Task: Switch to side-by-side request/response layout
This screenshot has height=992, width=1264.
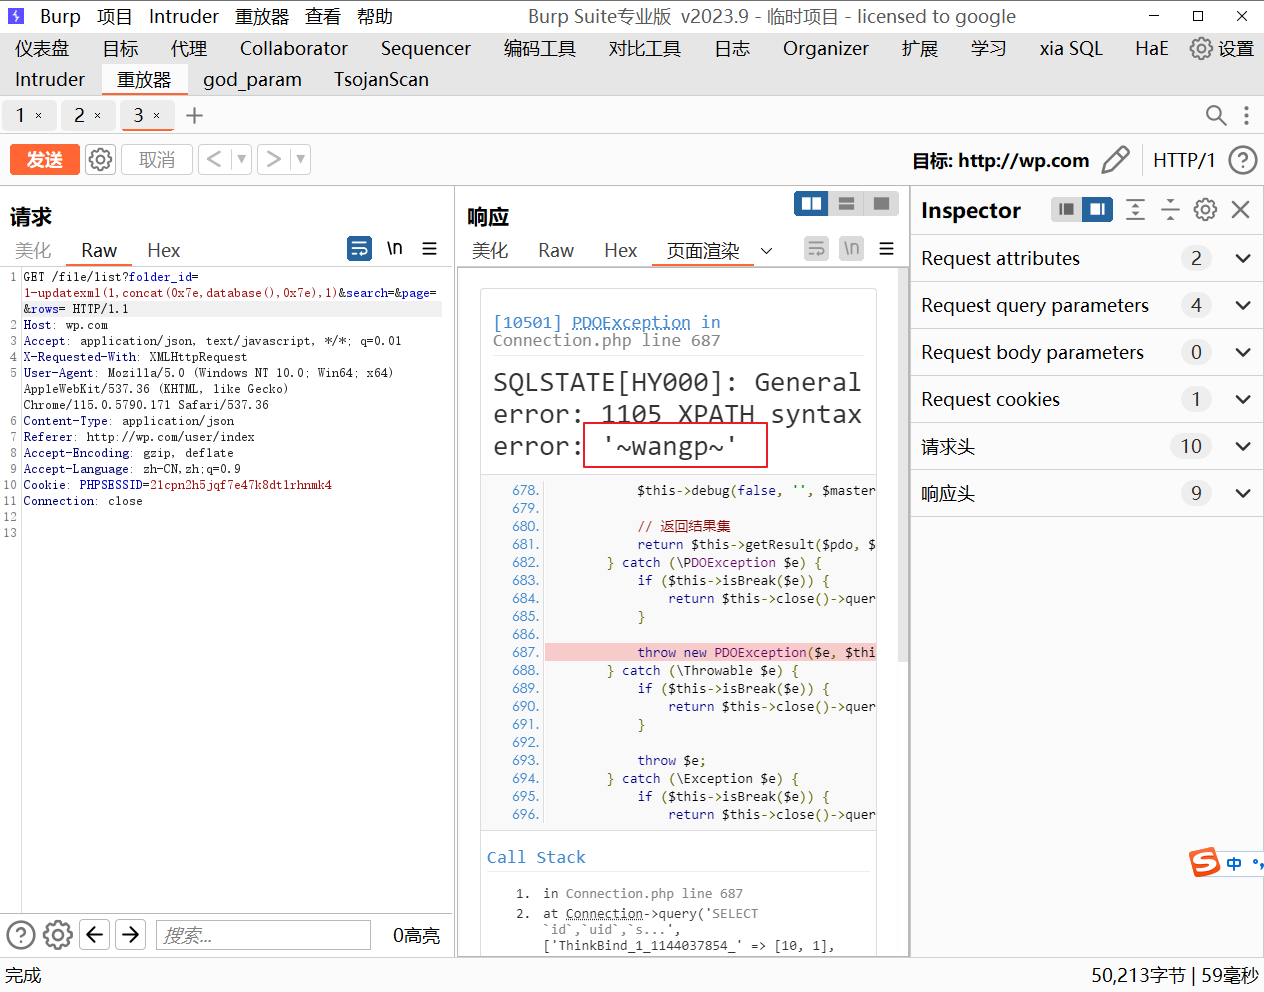Action: point(811,204)
